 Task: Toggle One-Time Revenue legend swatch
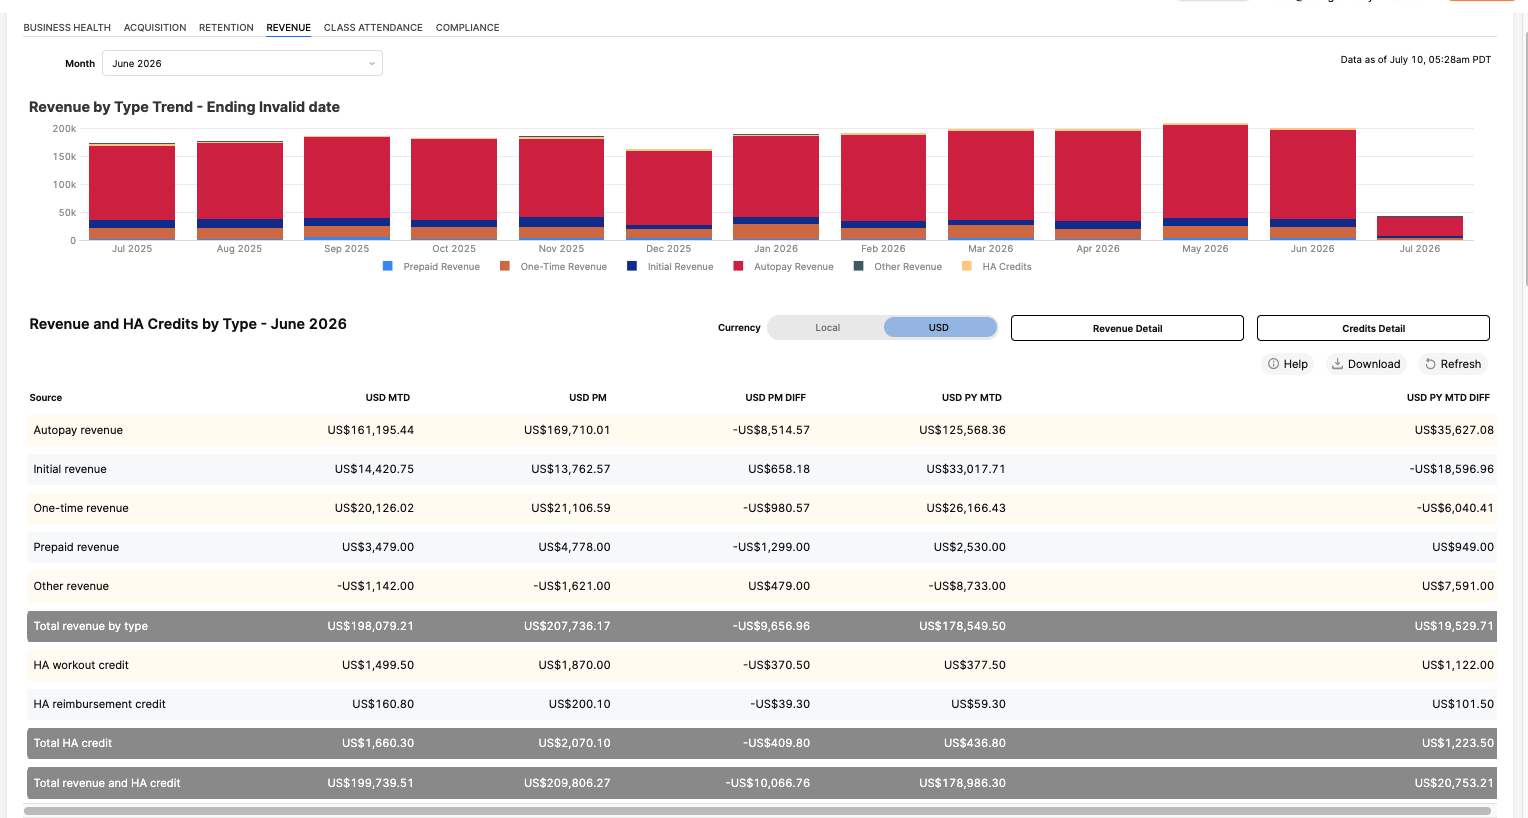click(505, 266)
